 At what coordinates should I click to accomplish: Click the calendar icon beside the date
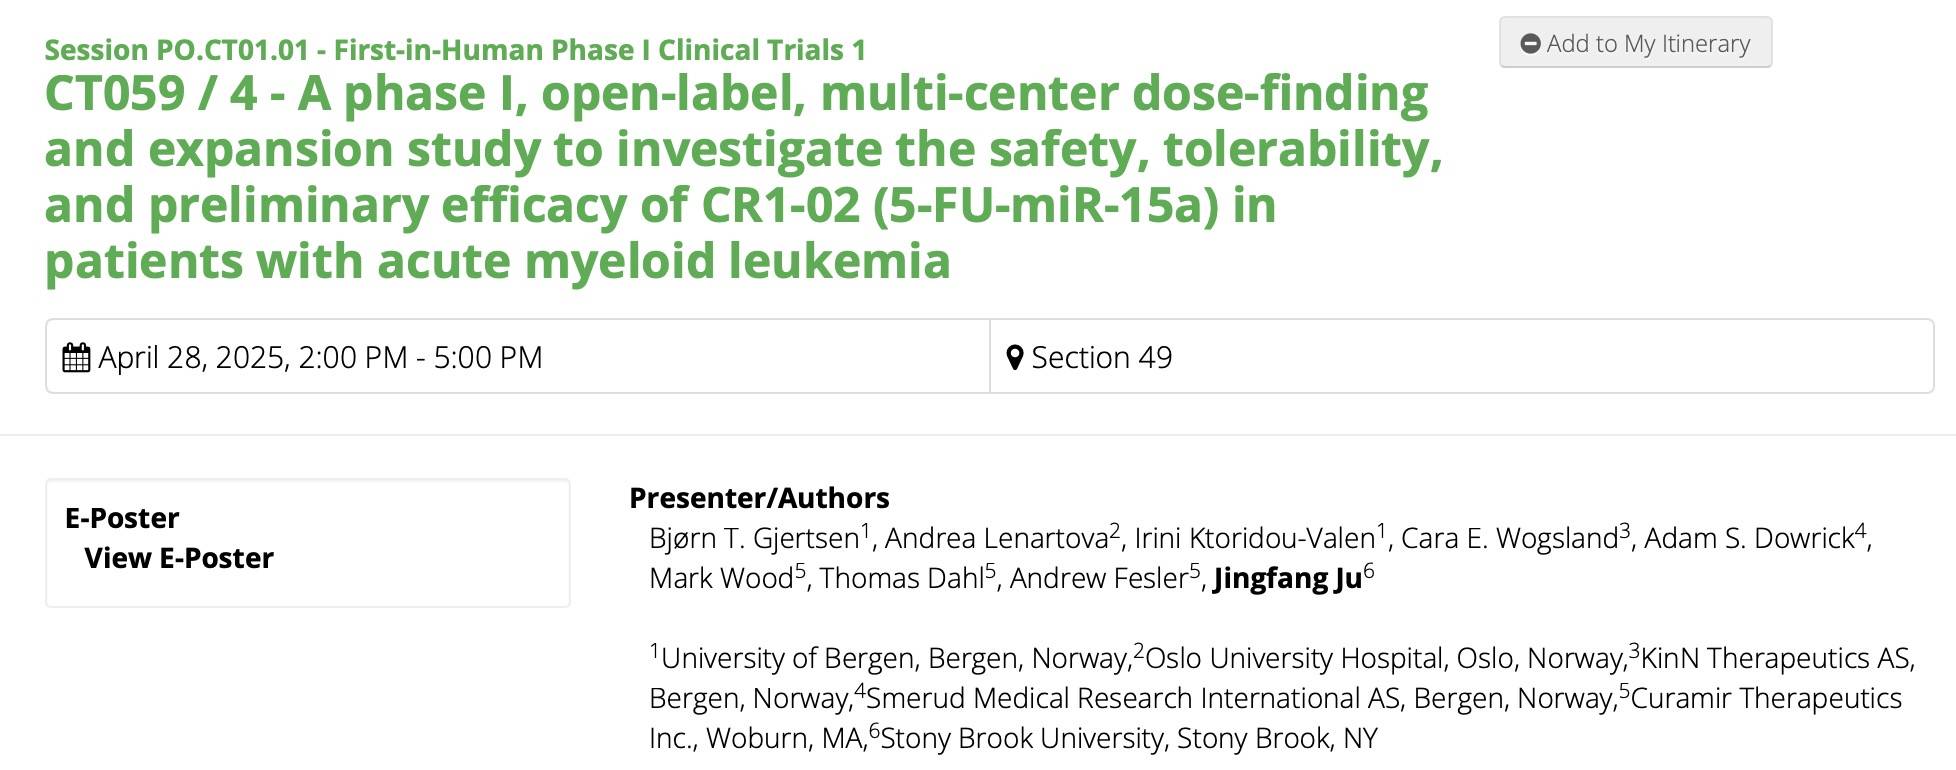pos(76,358)
